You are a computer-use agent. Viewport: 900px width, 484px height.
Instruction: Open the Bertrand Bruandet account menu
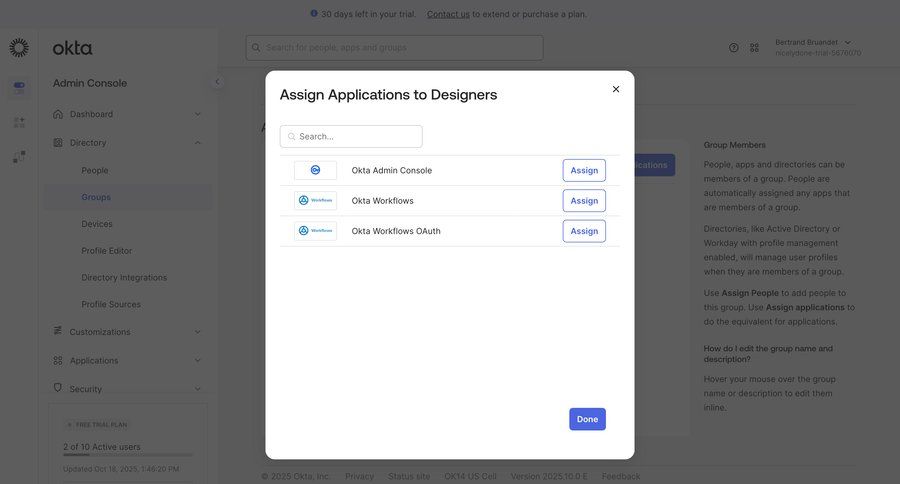(x=818, y=48)
